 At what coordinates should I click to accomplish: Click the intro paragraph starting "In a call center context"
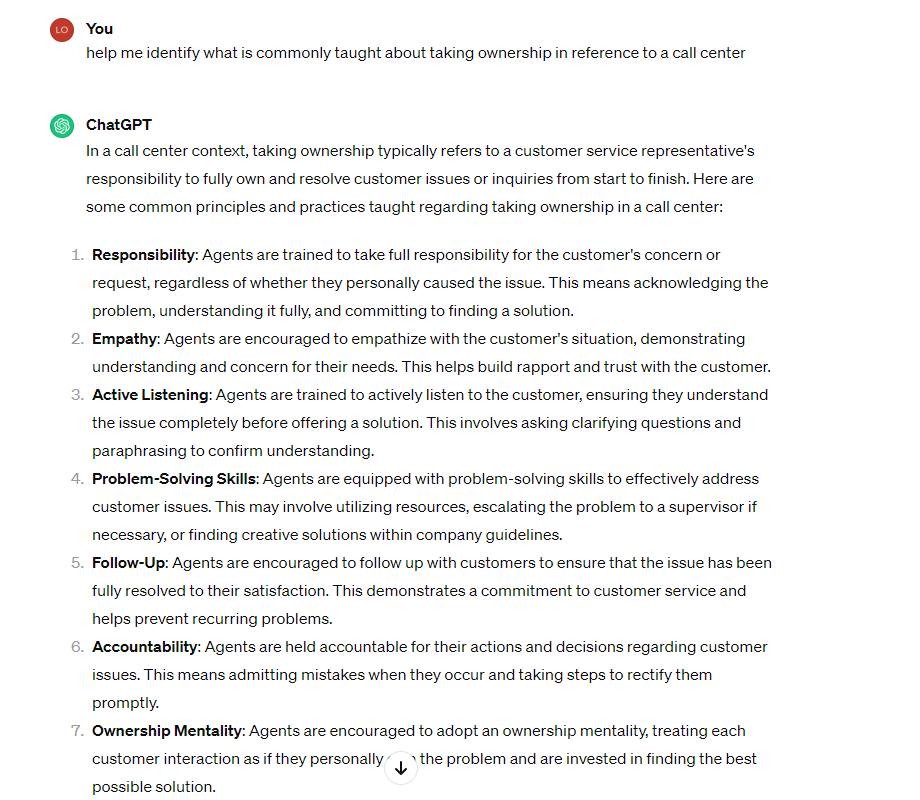(420, 178)
